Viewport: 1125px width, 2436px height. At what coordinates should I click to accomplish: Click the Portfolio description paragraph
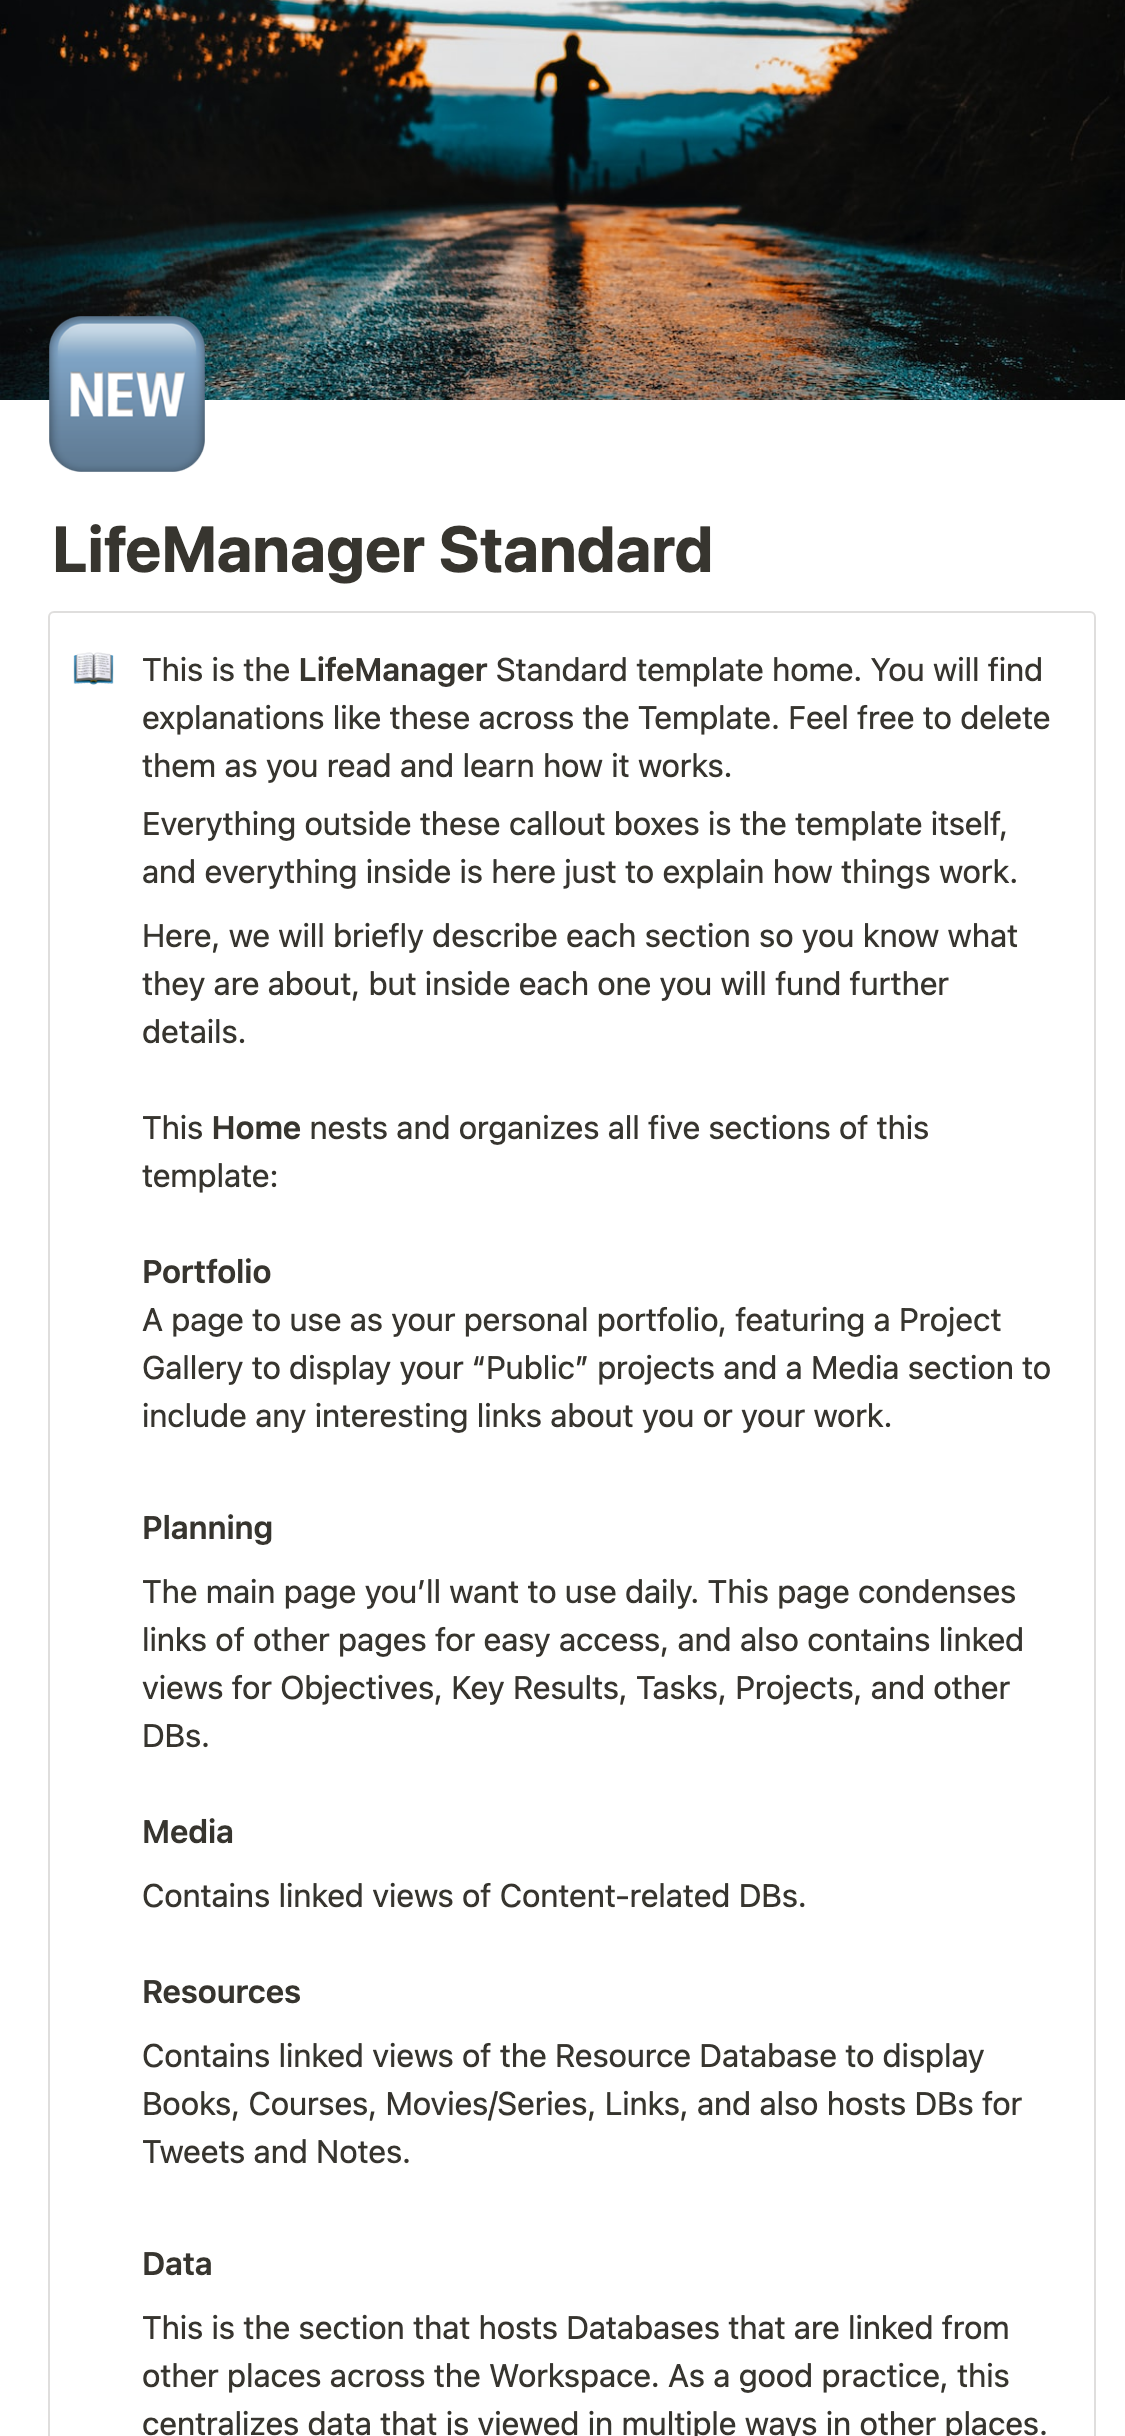(x=596, y=1368)
